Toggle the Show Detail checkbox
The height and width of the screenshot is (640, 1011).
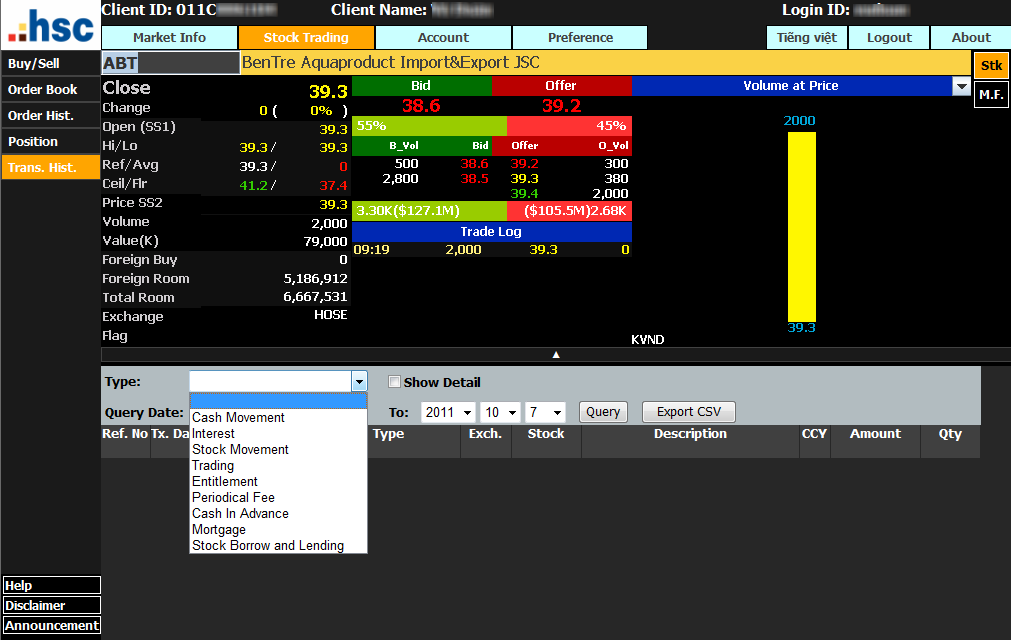(x=394, y=382)
